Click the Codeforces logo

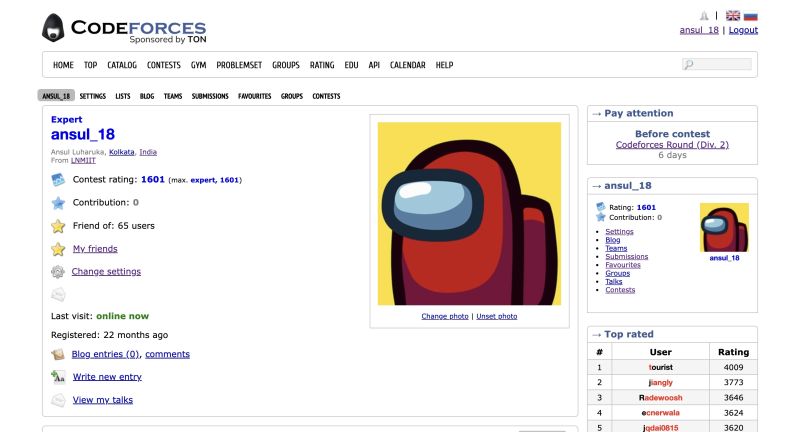(x=124, y=29)
